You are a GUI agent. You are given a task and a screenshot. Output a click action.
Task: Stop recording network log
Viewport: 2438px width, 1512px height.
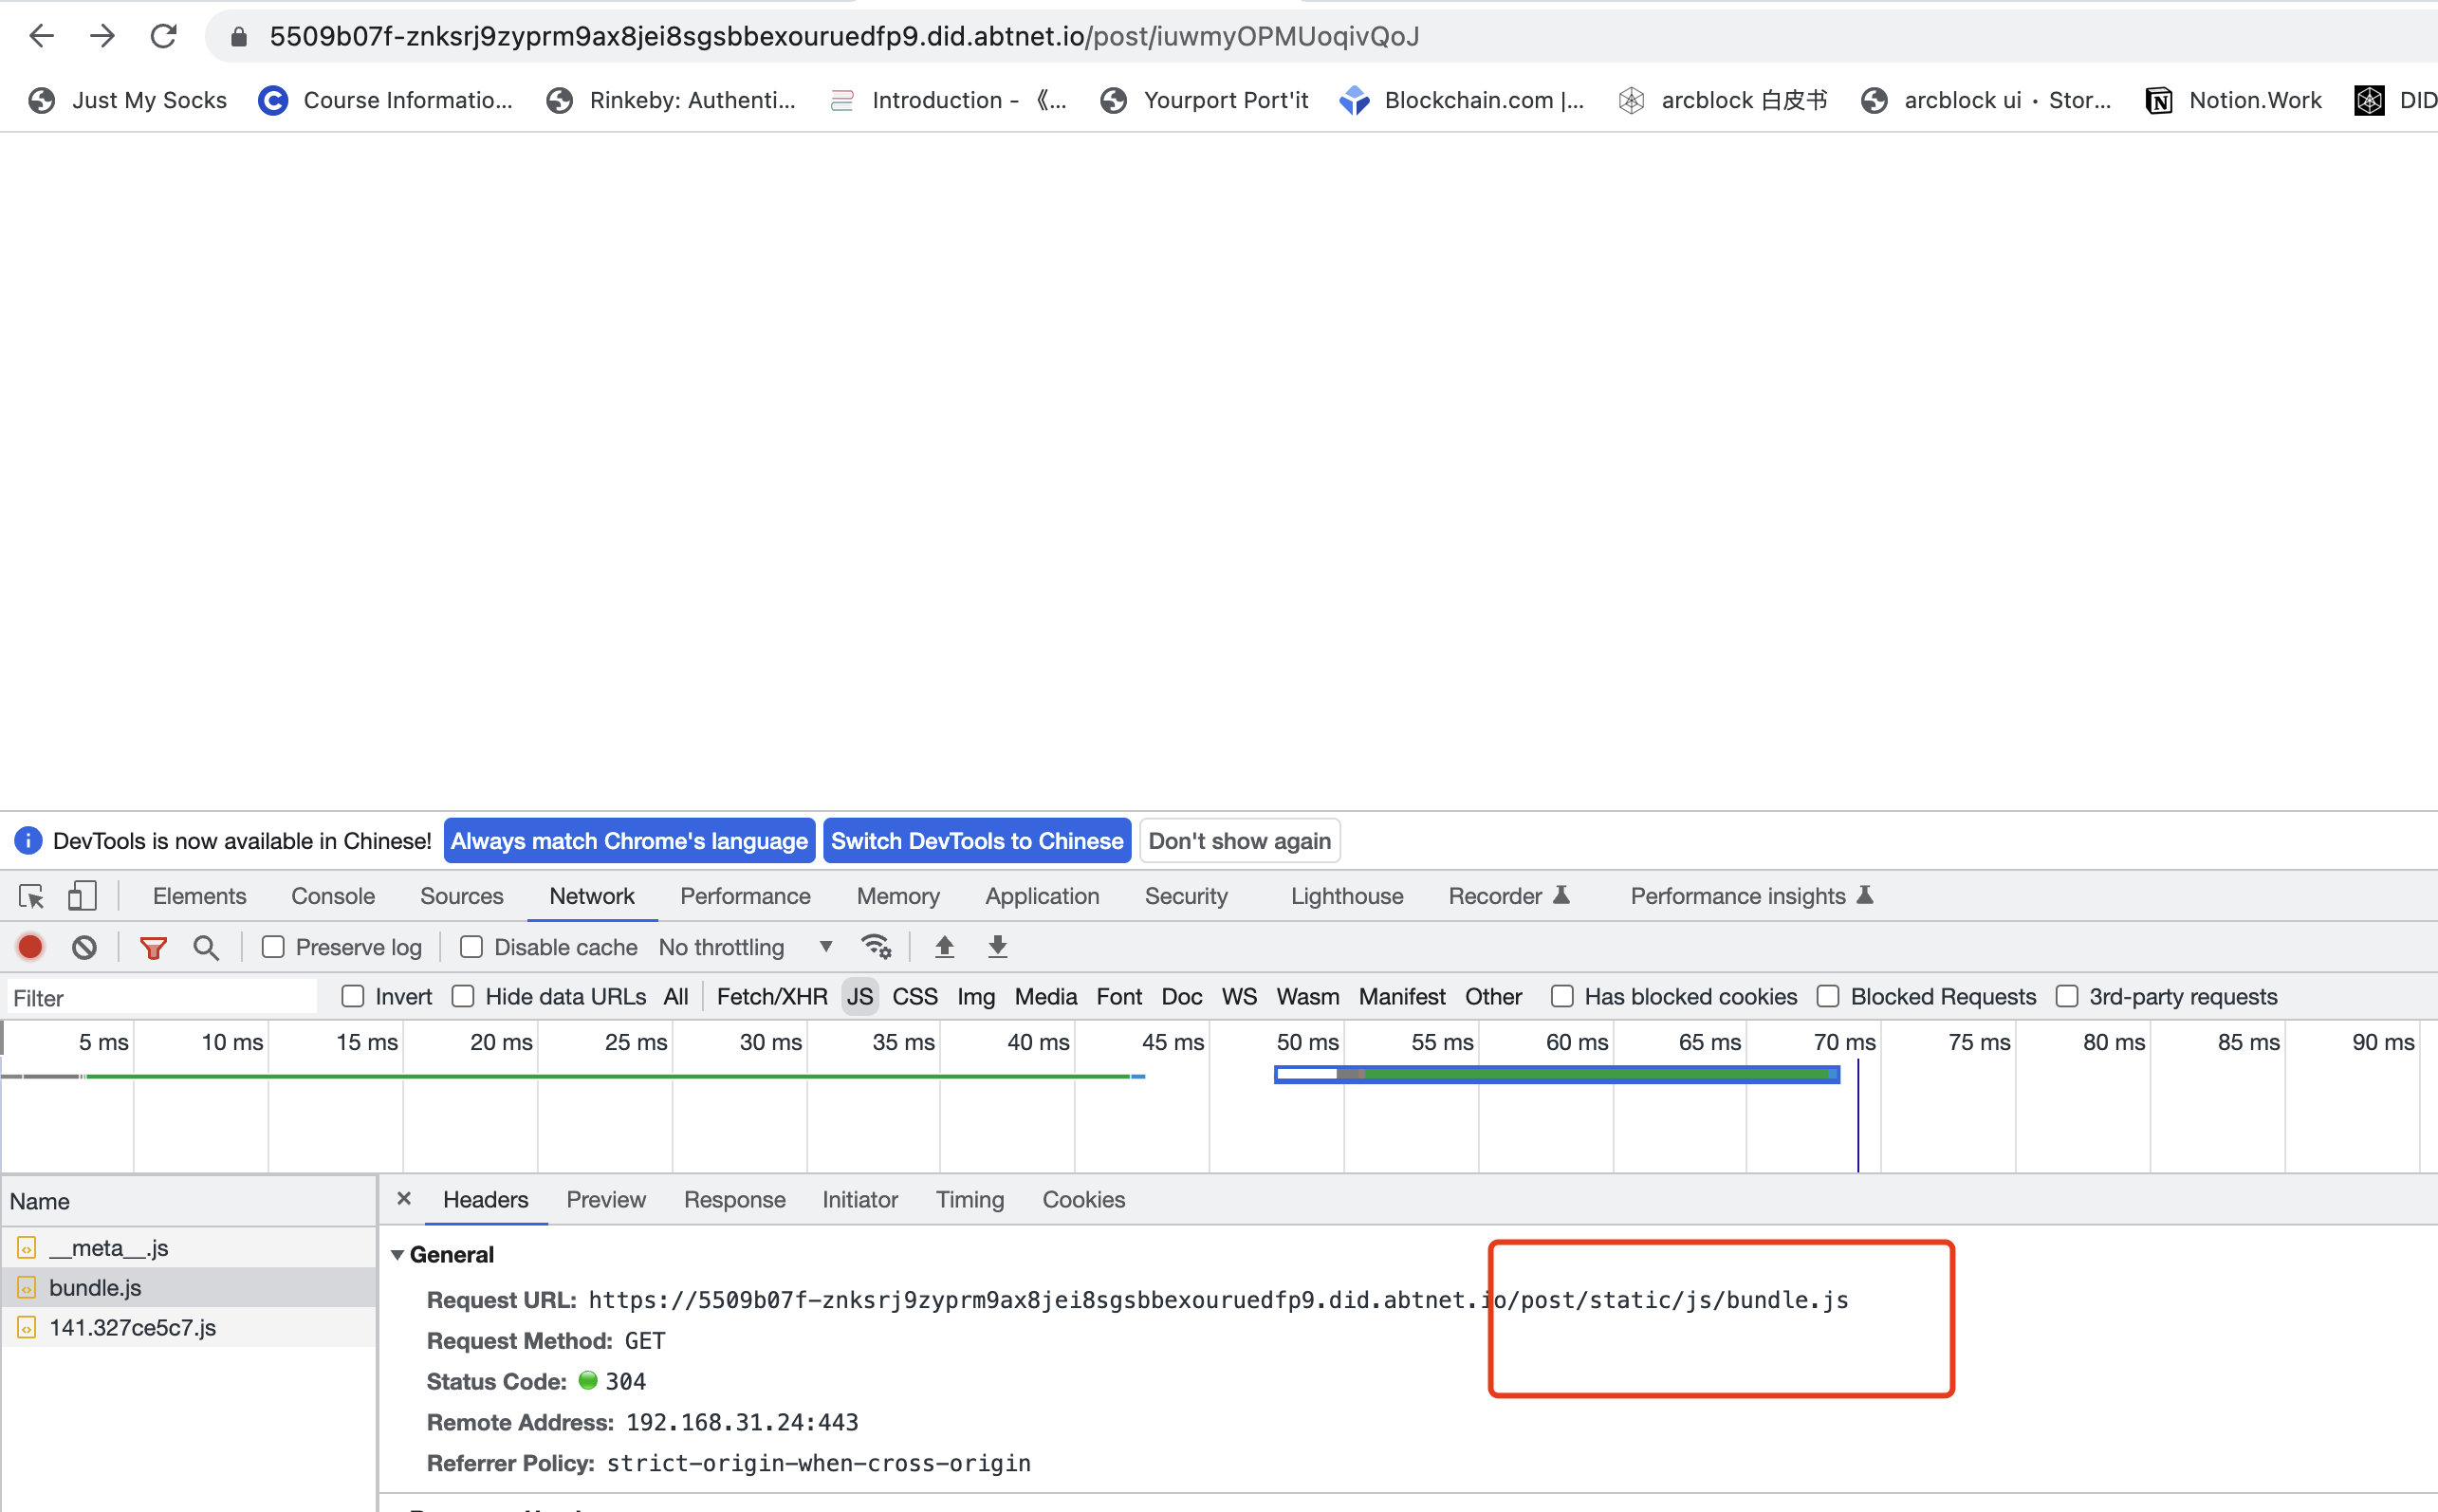pyautogui.click(x=29, y=946)
